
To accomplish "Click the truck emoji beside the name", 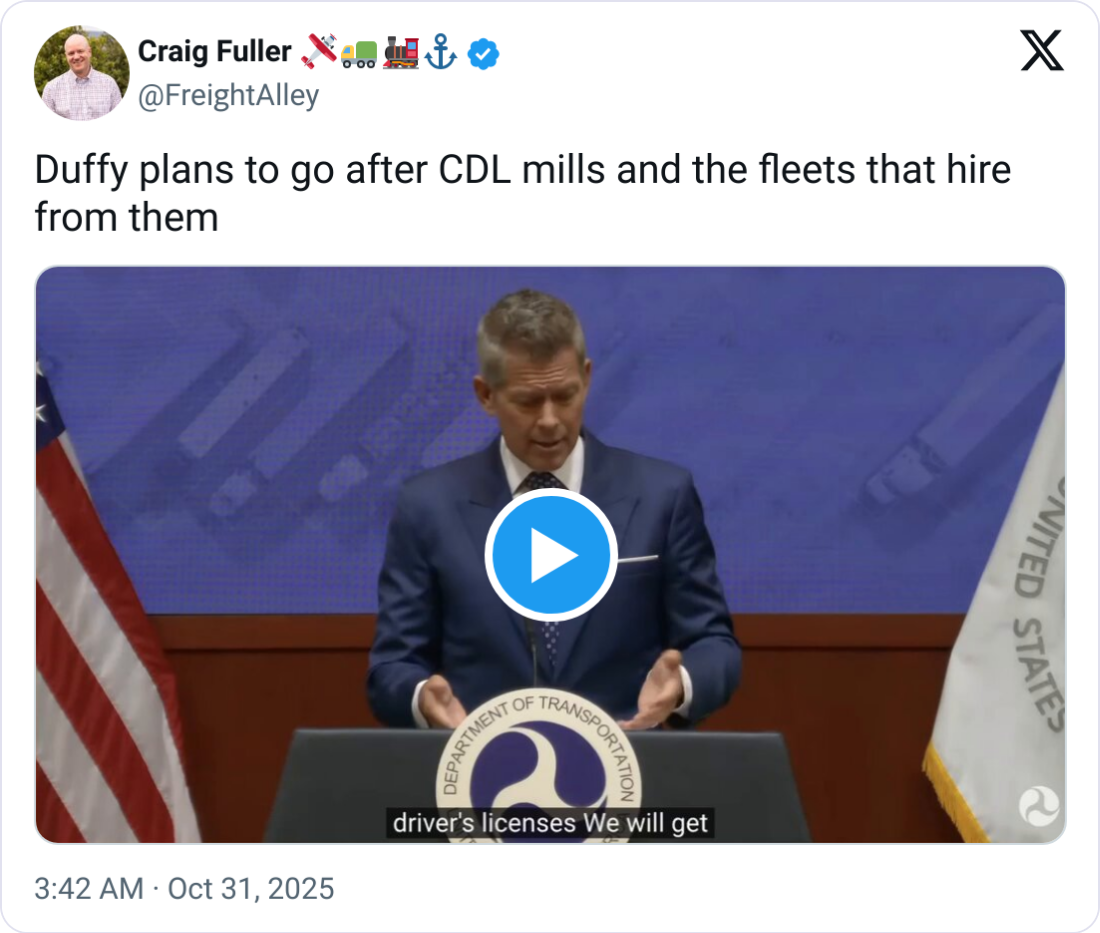I will tap(359, 53).
